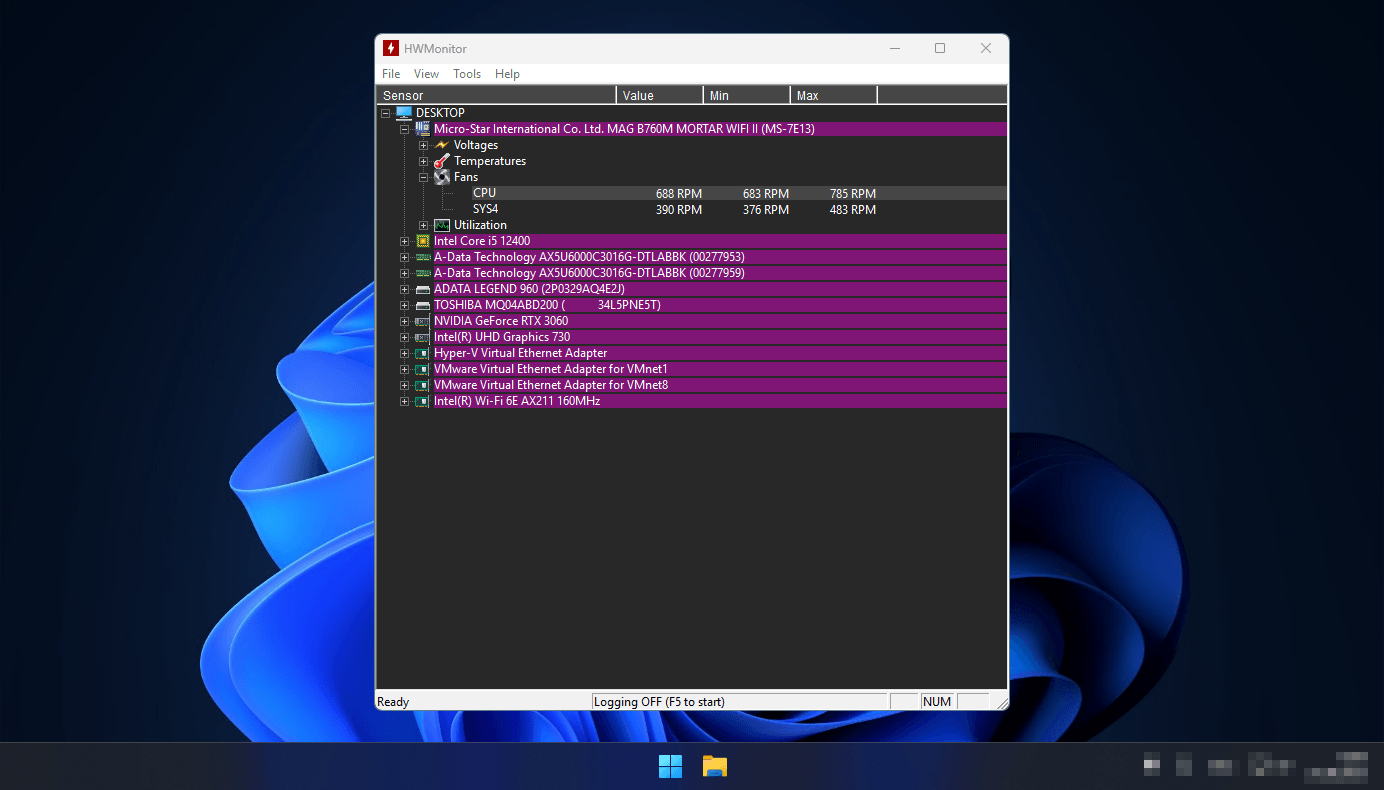
Task: Click the SYS4 fan max 483 RPM
Action: [x=853, y=210]
